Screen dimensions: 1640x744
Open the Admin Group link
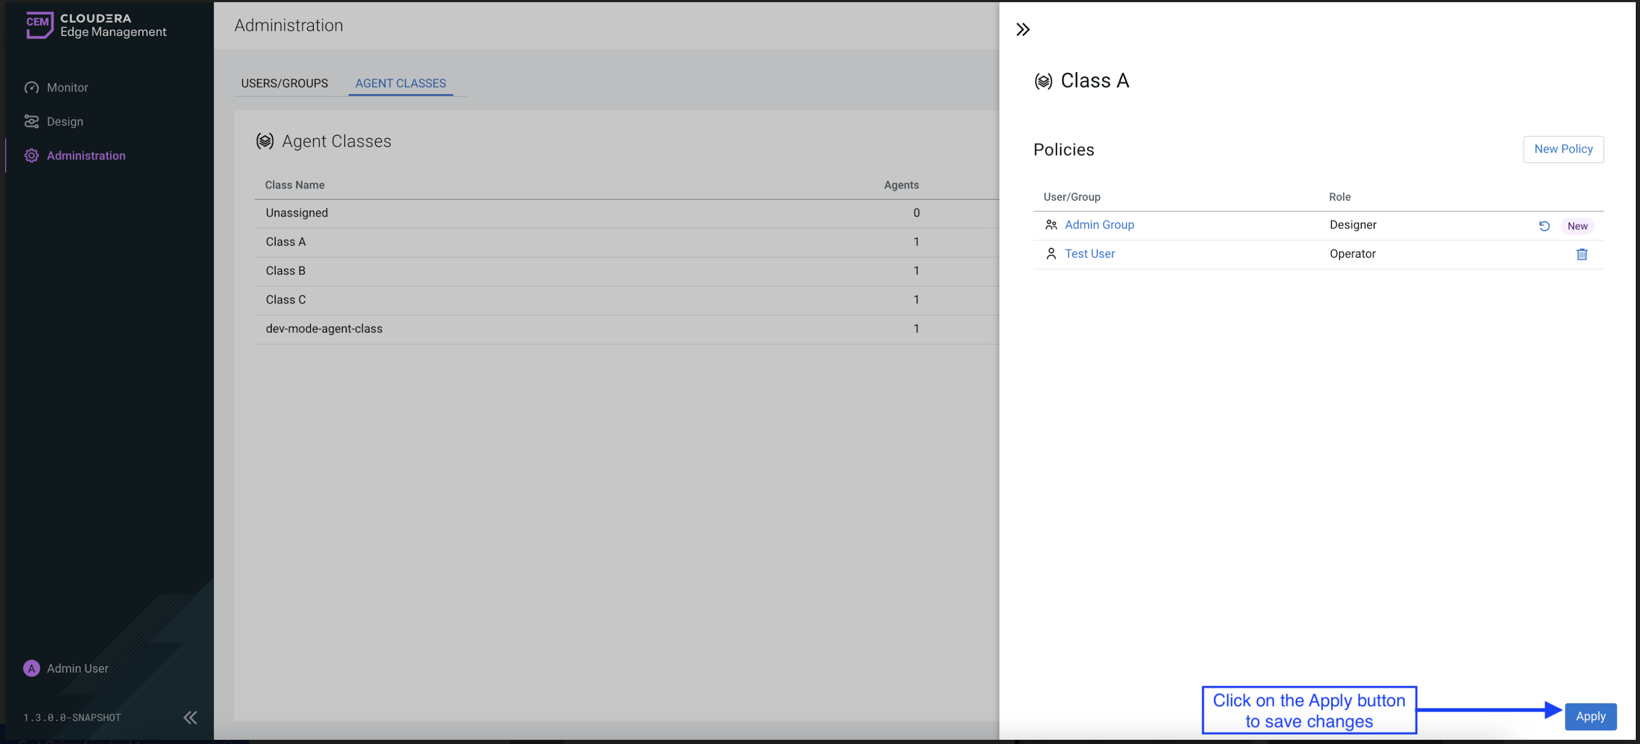point(1099,225)
